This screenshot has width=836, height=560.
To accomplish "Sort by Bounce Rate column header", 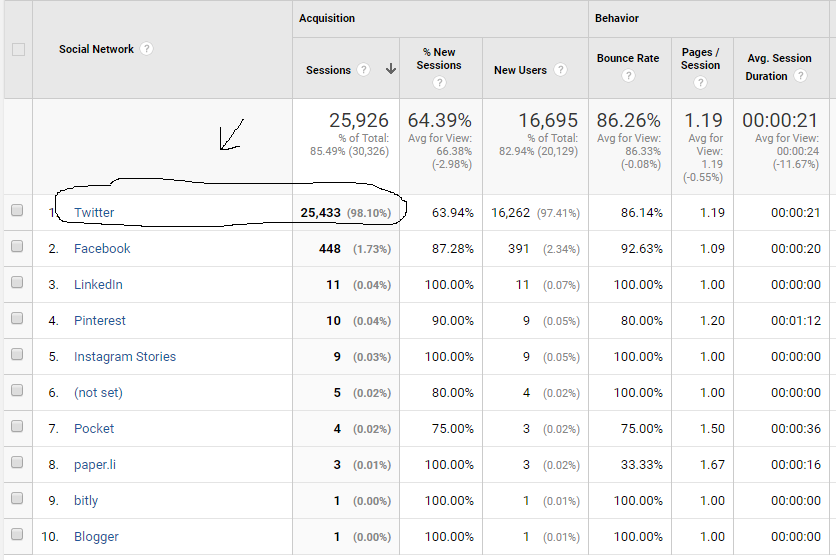I will point(628,58).
